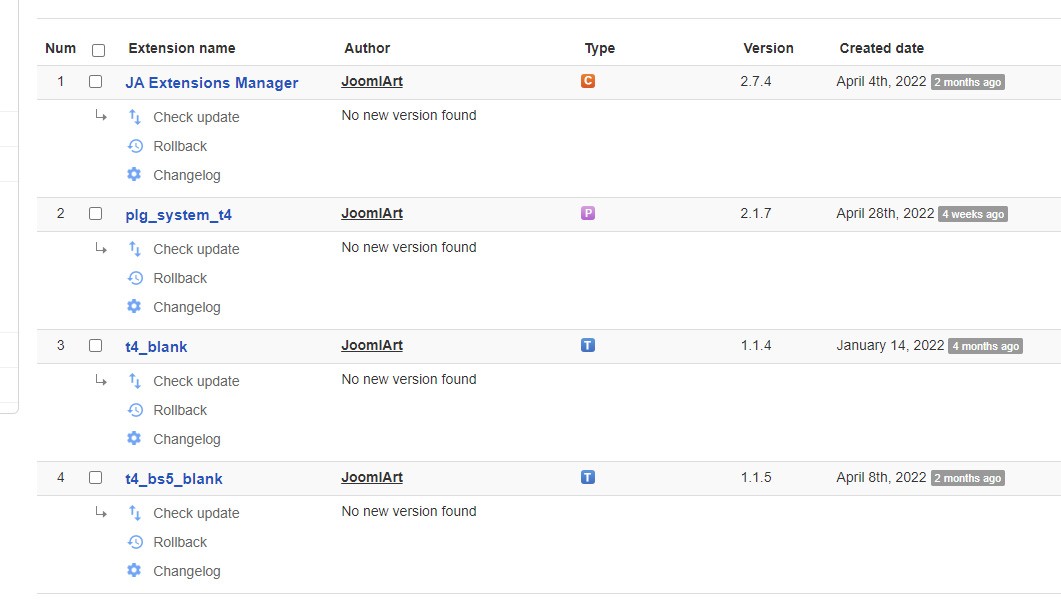Click the Changelog gear icon under t4_blank

tap(135, 439)
